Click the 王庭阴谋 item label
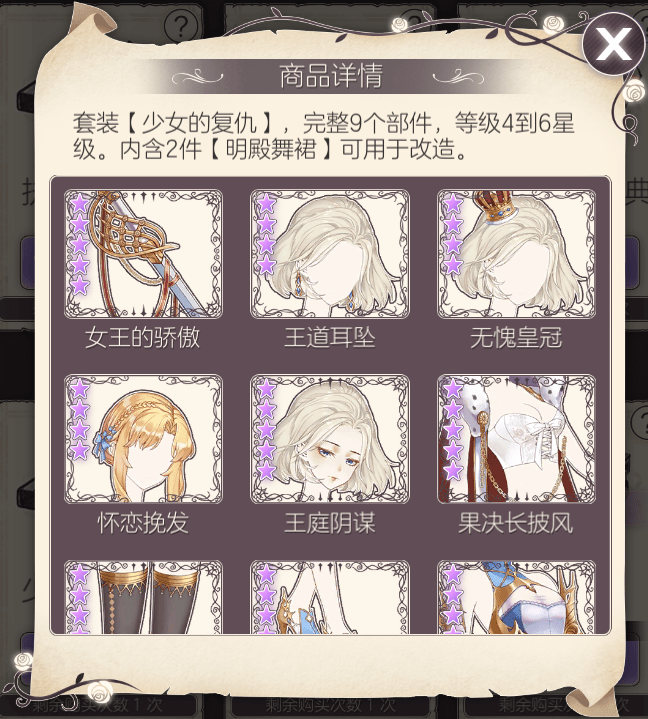Image resolution: width=648 pixels, height=719 pixels. point(330,523)
